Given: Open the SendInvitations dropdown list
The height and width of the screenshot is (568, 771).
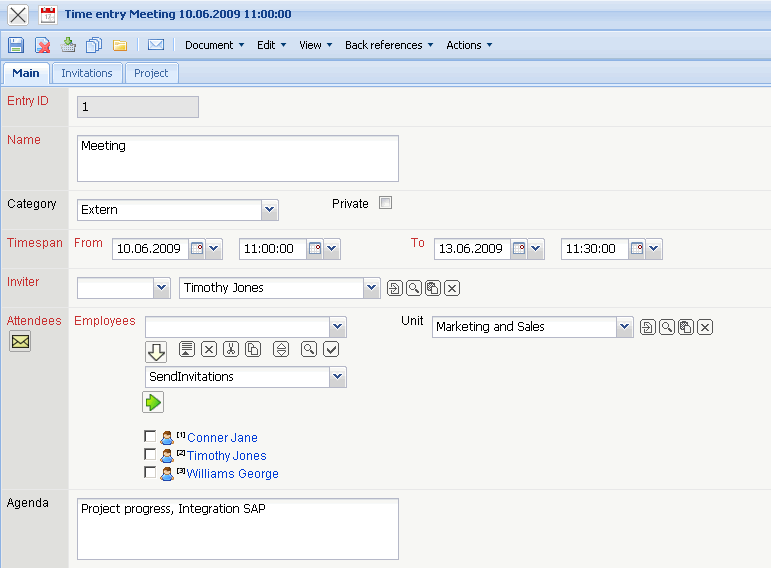Looking at the screenshot, I should (338, 377).
